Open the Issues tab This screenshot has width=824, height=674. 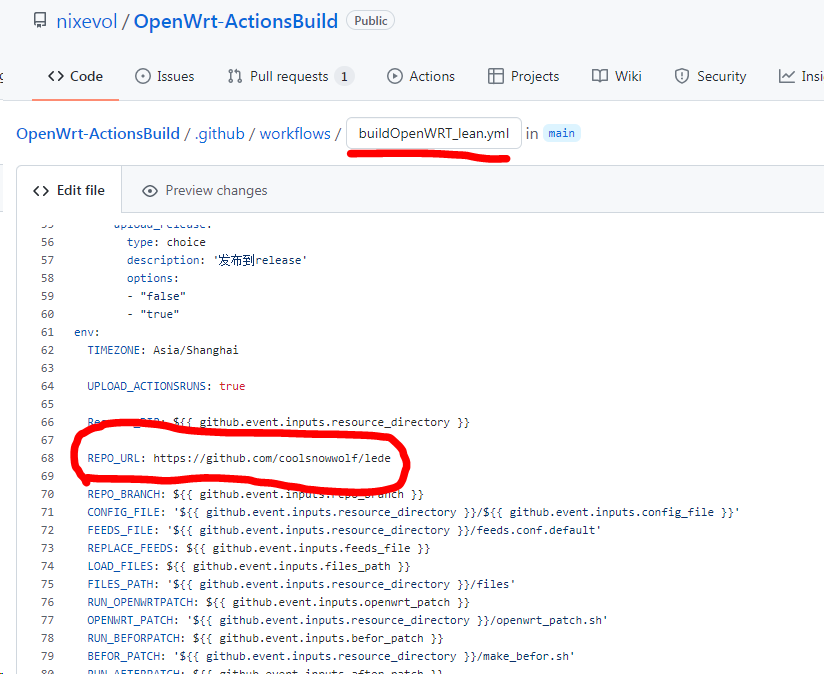(x=164, y=76)
